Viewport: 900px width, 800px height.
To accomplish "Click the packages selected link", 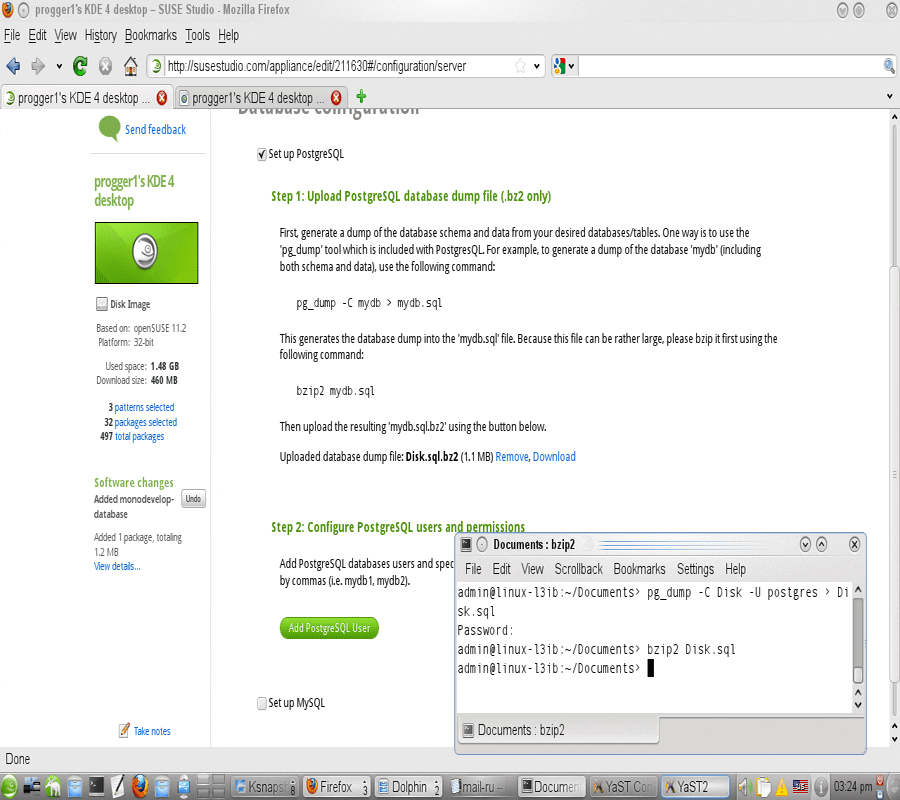I will click(x=146, y=422).
